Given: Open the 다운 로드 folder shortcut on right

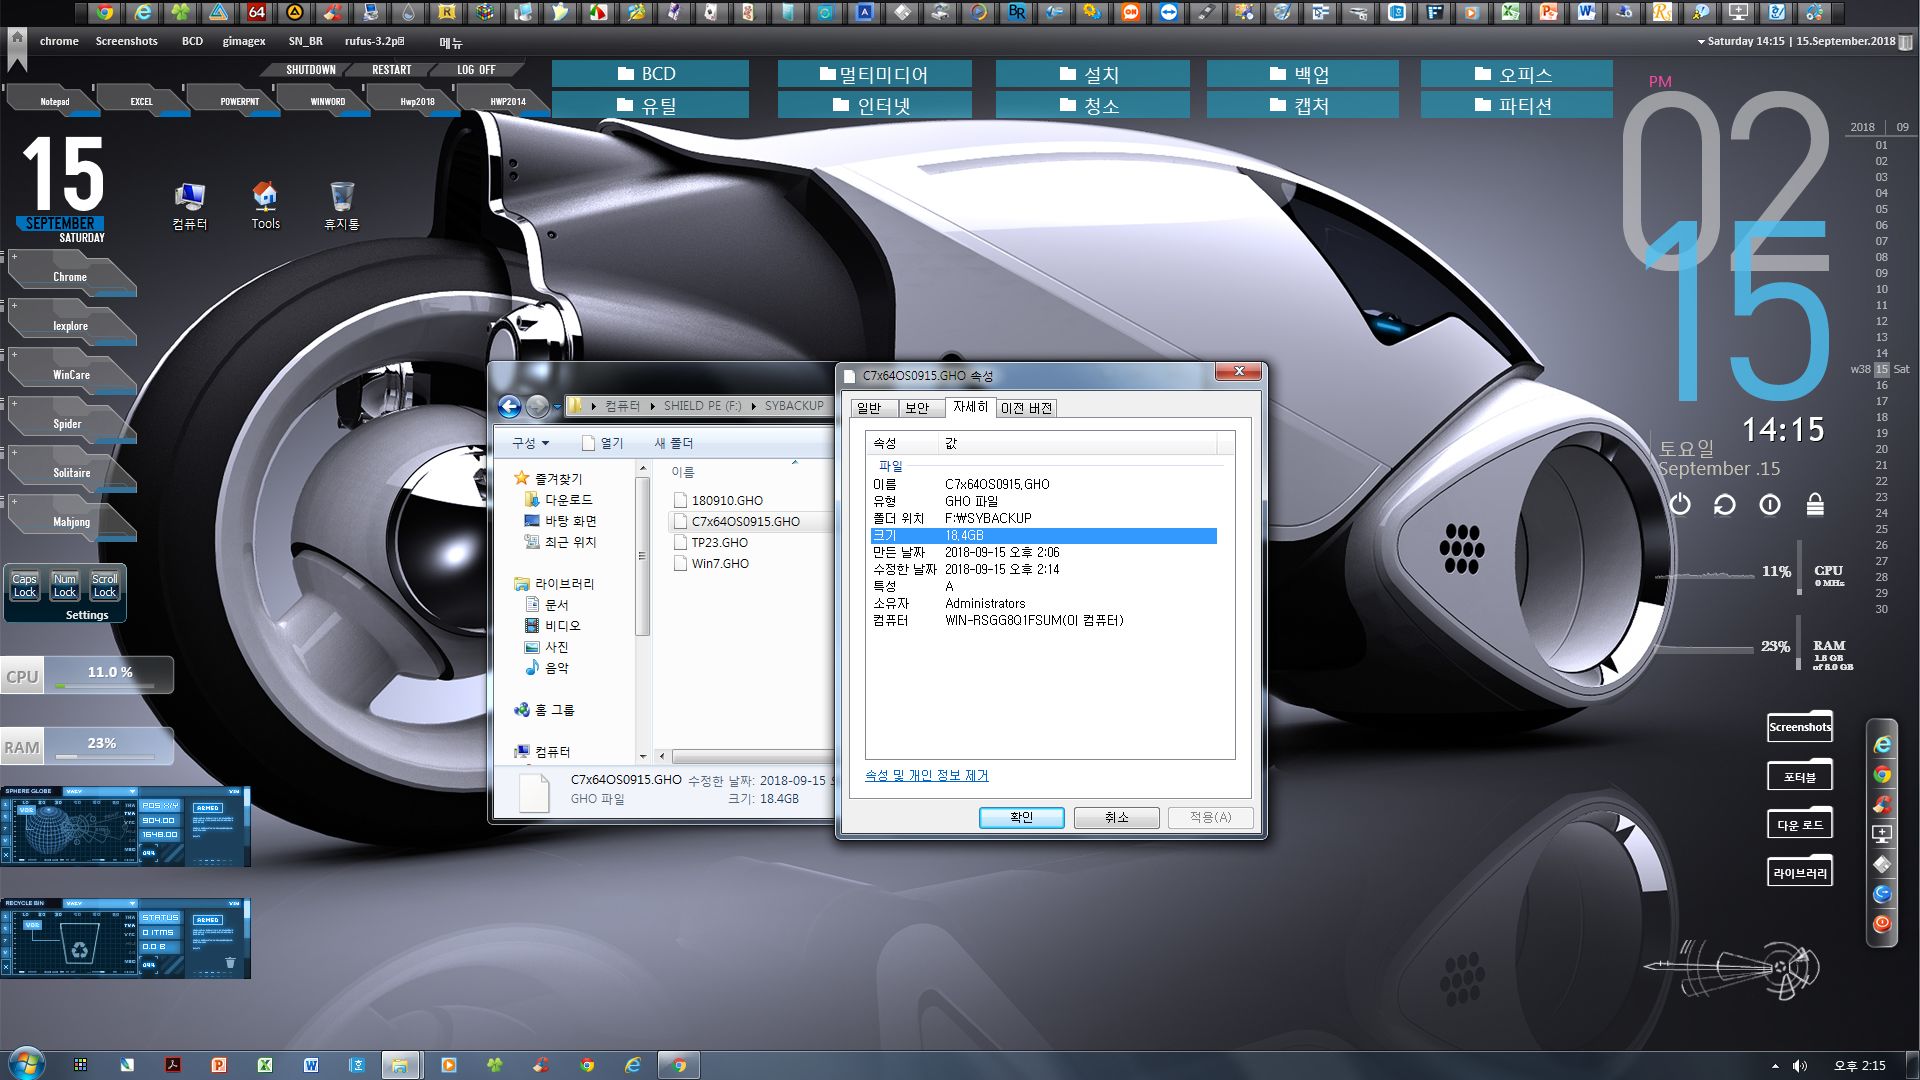Looking at the screenshot, I should [x=1800, y=823].
